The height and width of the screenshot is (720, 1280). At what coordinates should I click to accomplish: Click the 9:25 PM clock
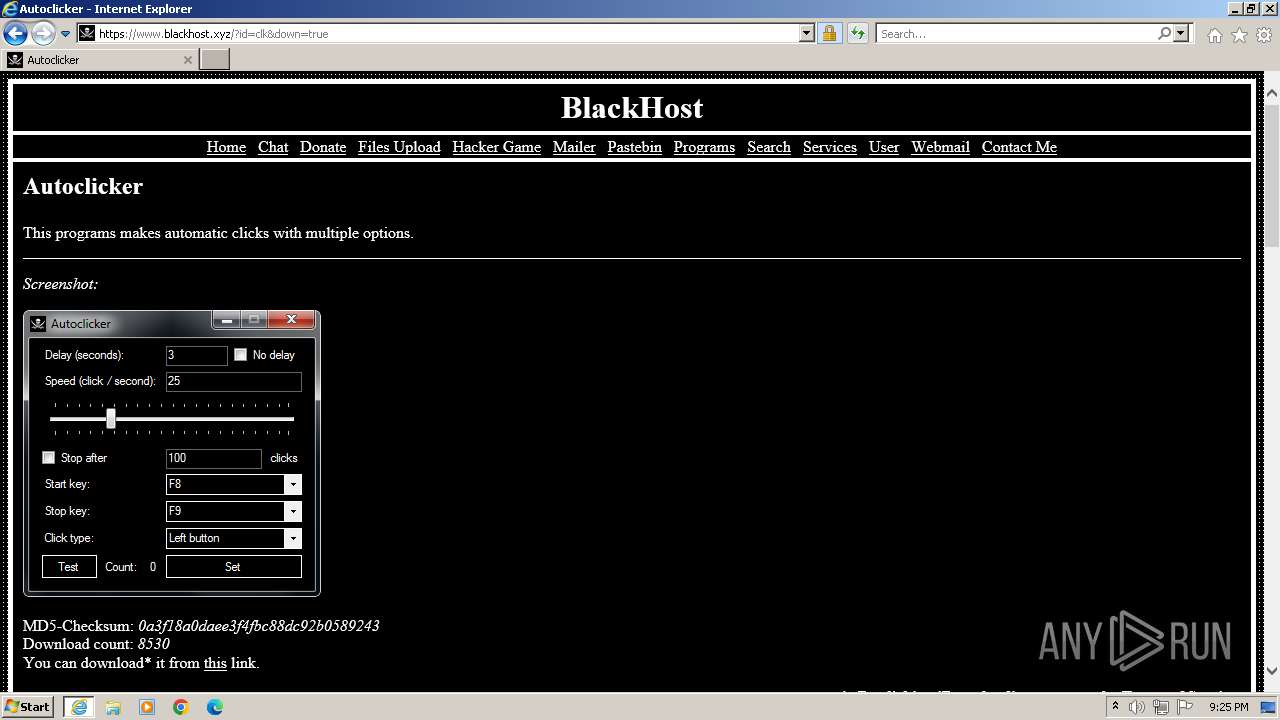point(1229,707)
